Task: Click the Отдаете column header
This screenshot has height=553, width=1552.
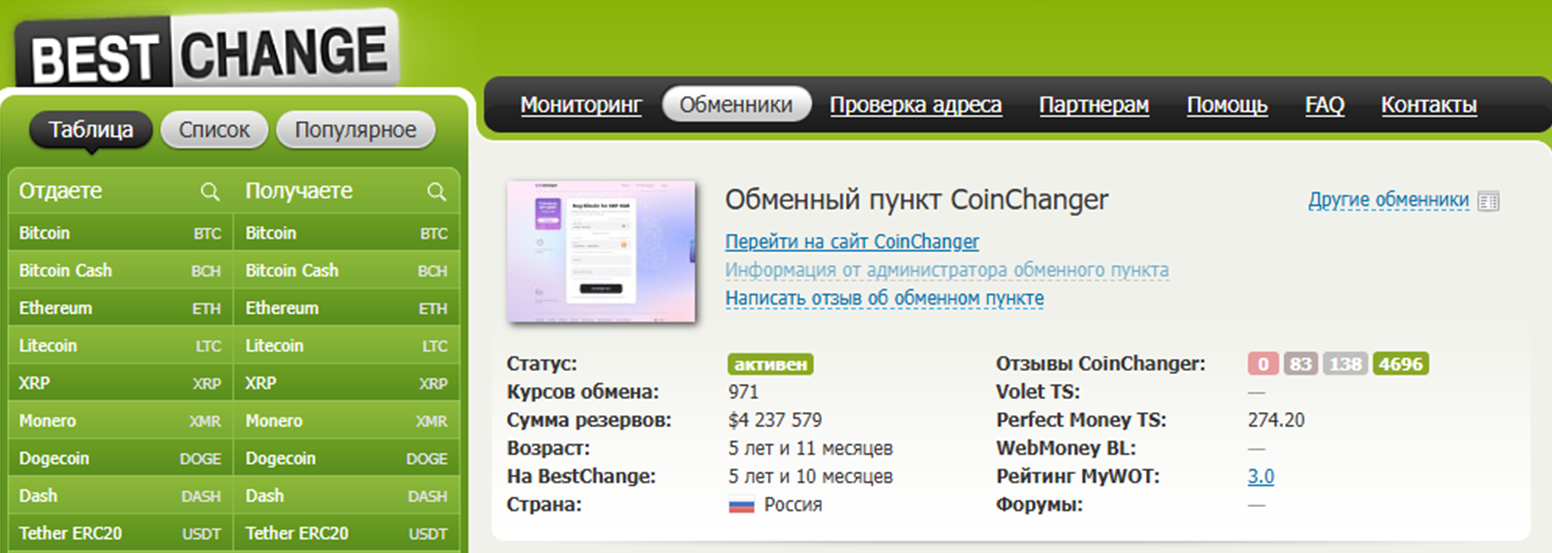Action: pyautogui.click(x=61, y=191)
